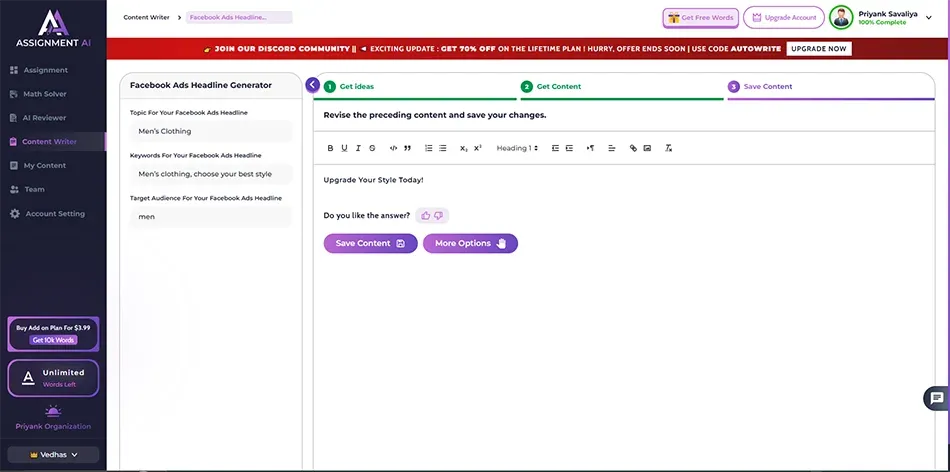Insert a link using the link icon
The image size is (950, 472).
[x=633, y=148]
